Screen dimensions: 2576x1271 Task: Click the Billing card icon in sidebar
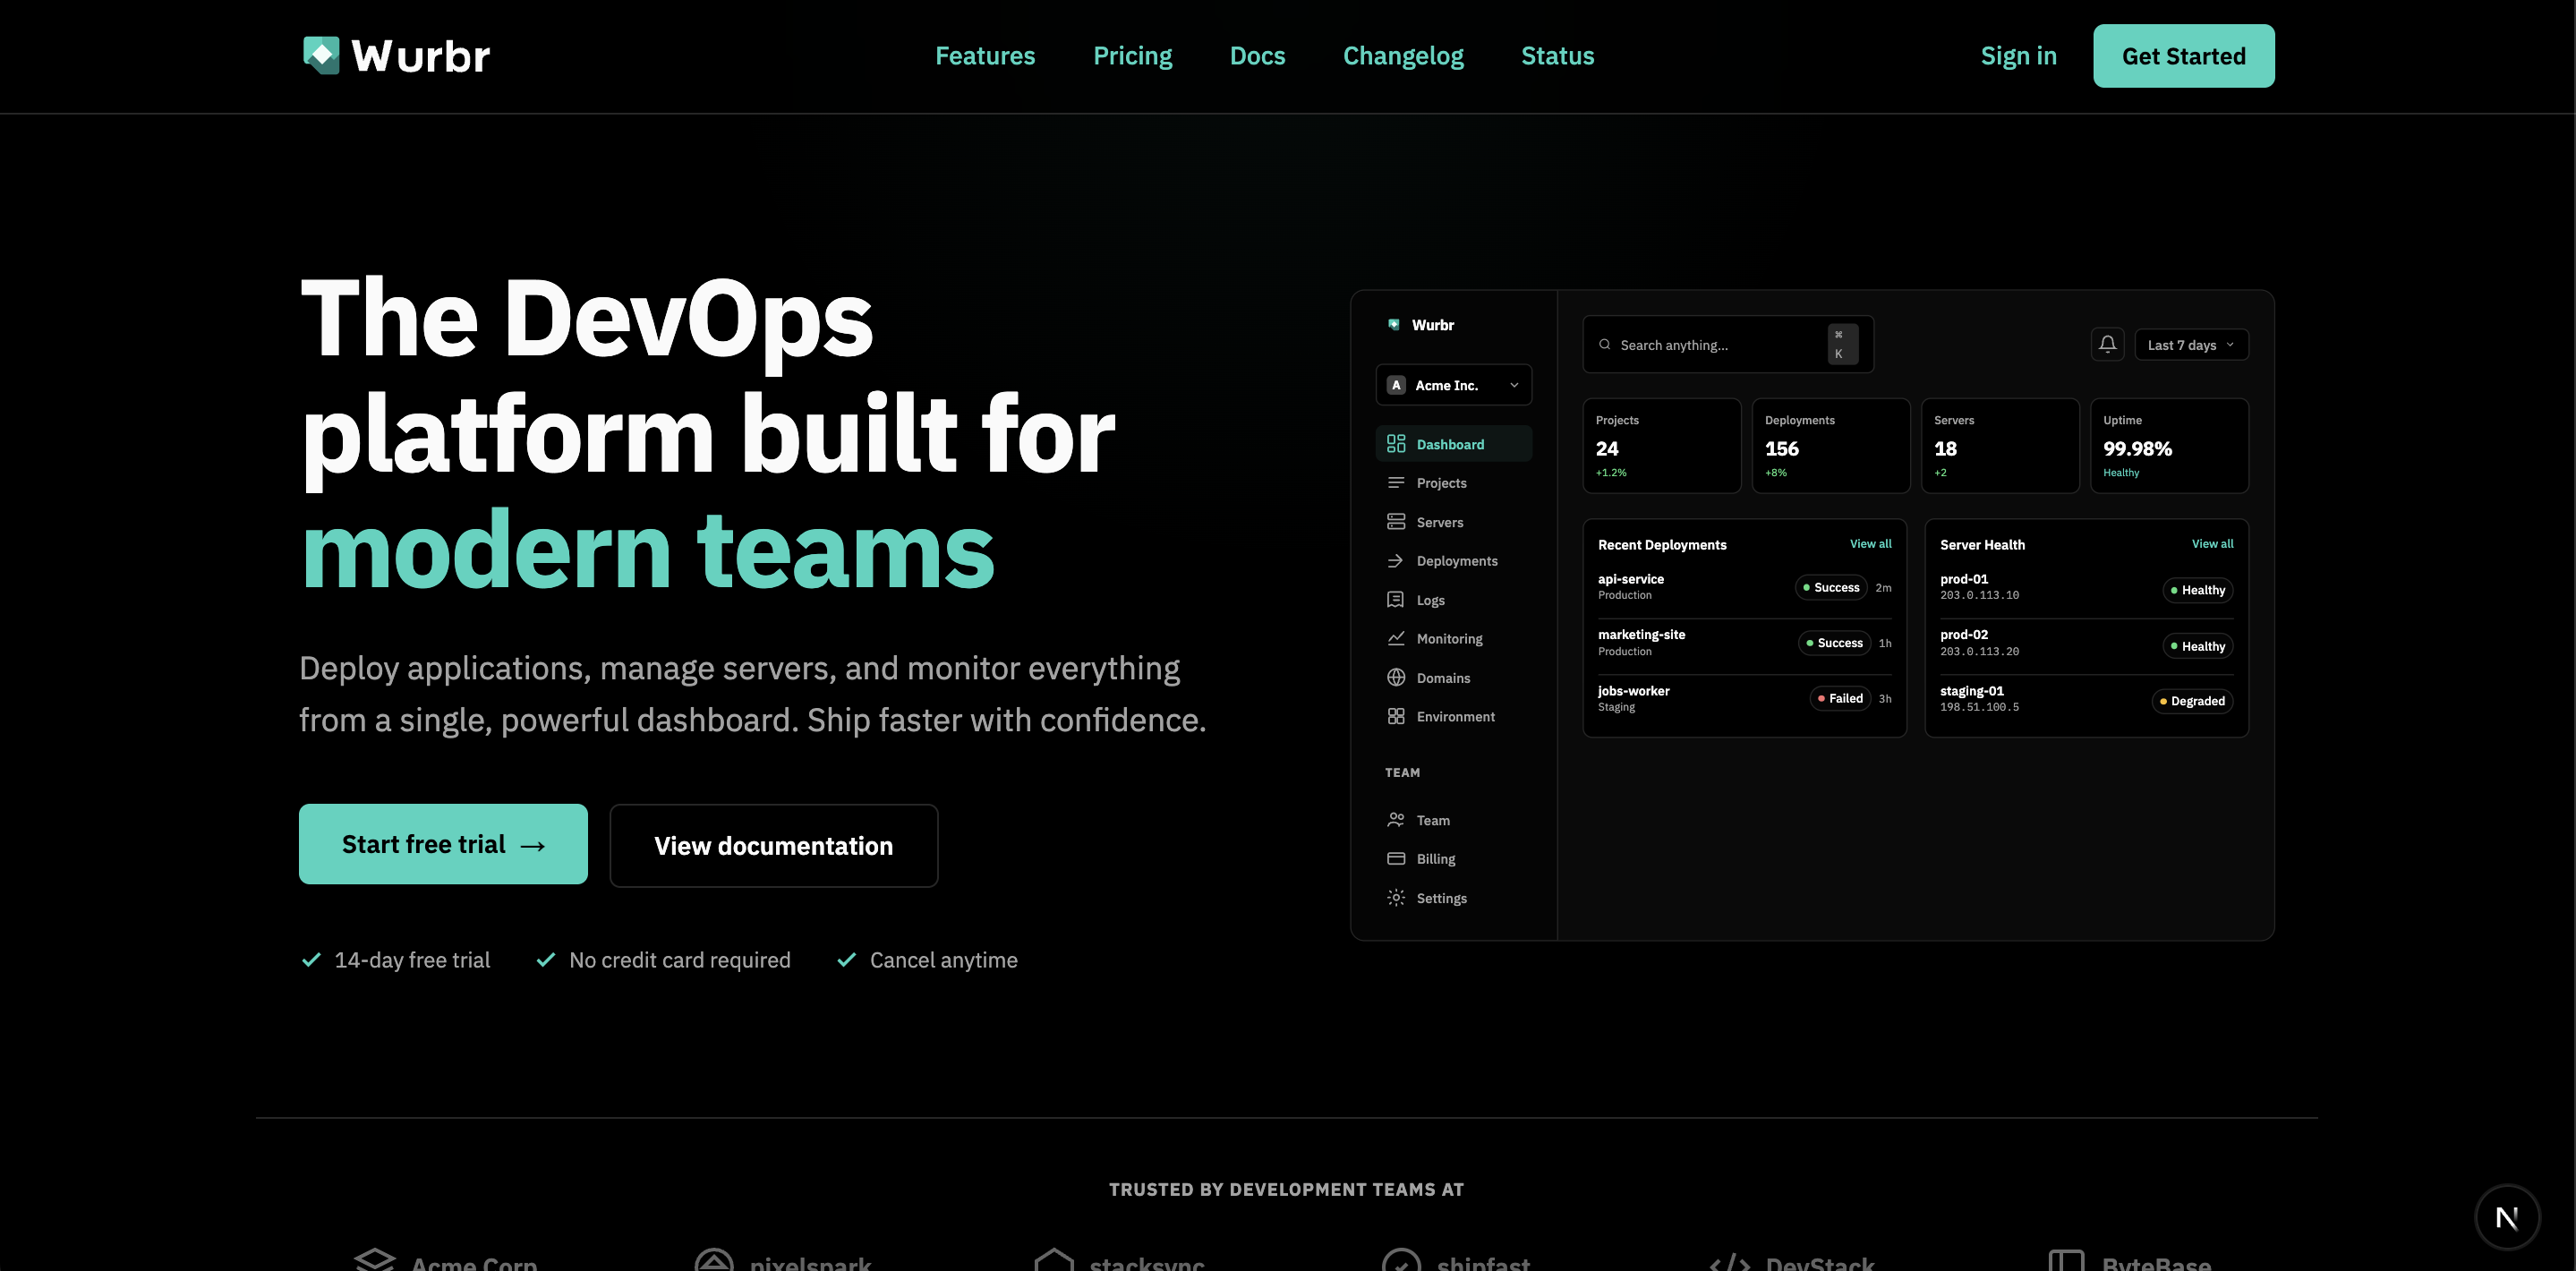coord(1396,859)
